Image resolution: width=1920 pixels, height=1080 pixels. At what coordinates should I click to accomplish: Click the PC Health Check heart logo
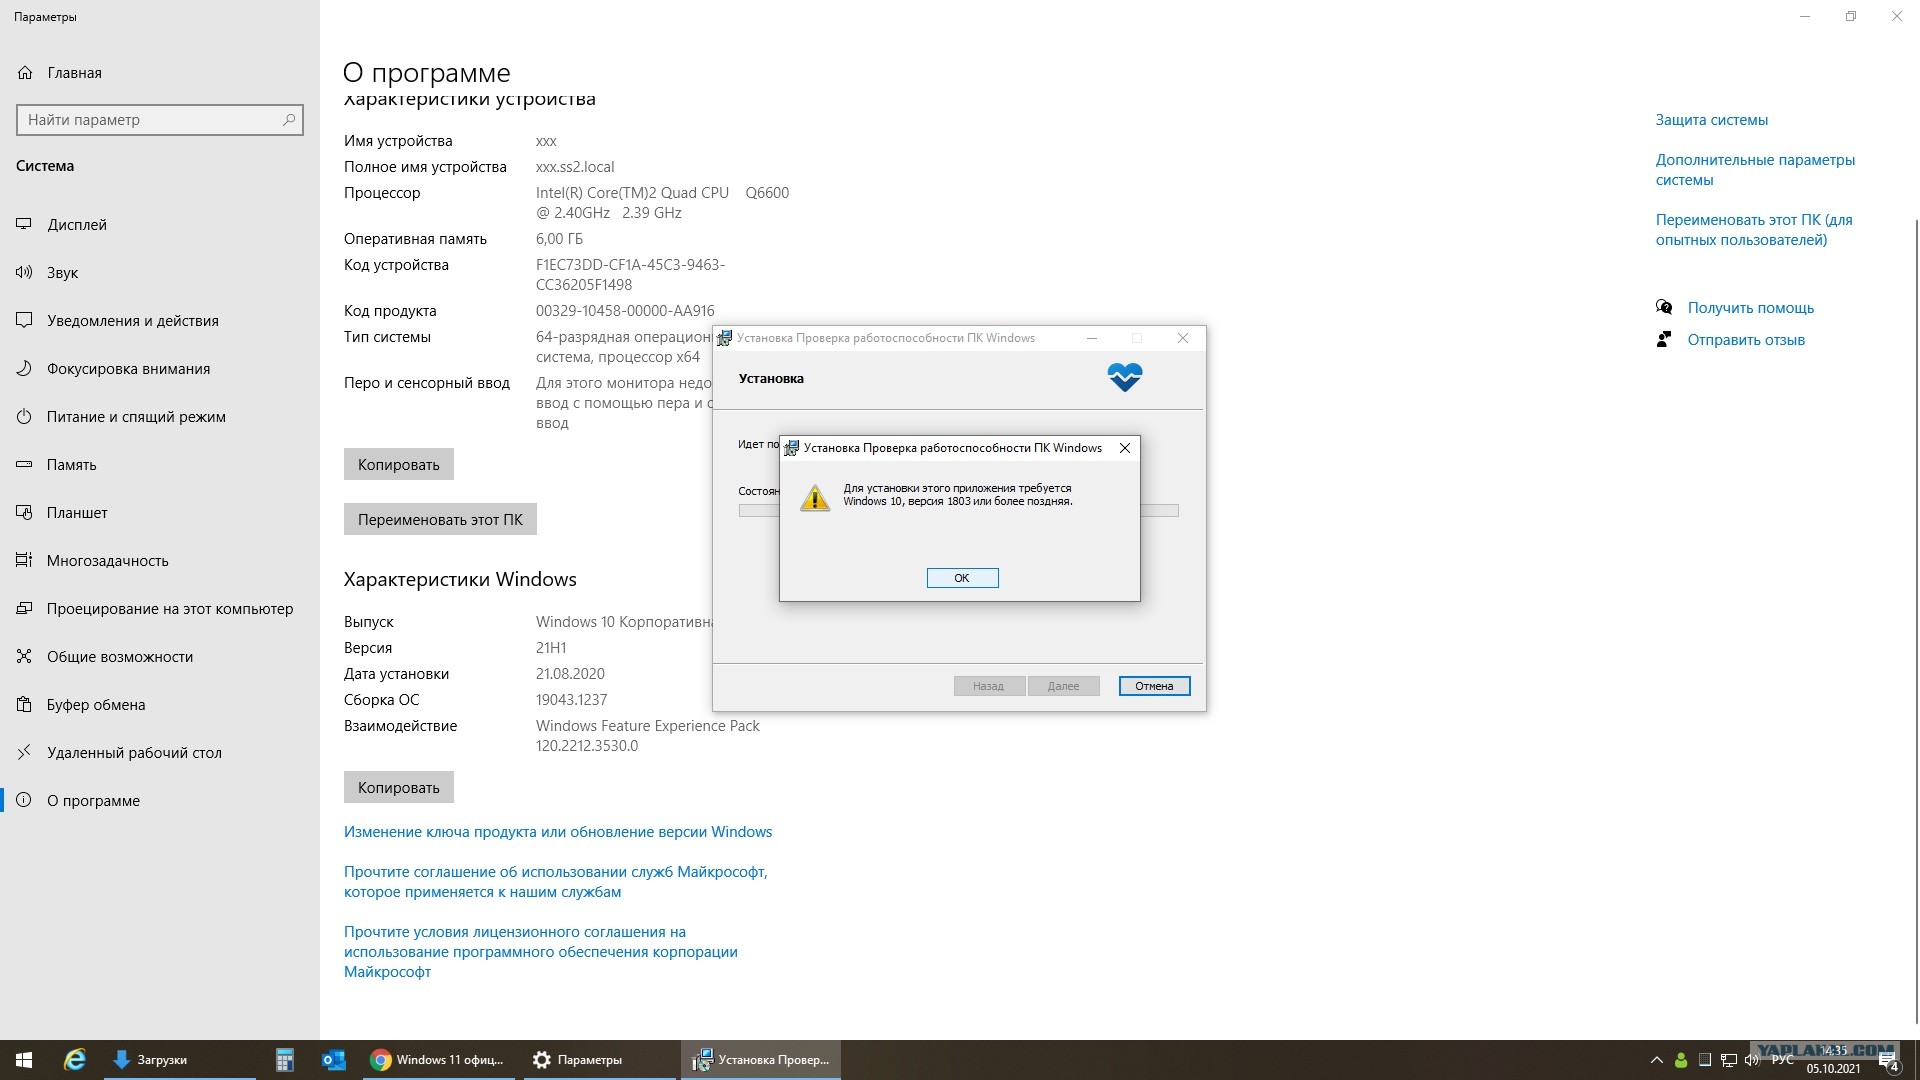point(1125,377)
